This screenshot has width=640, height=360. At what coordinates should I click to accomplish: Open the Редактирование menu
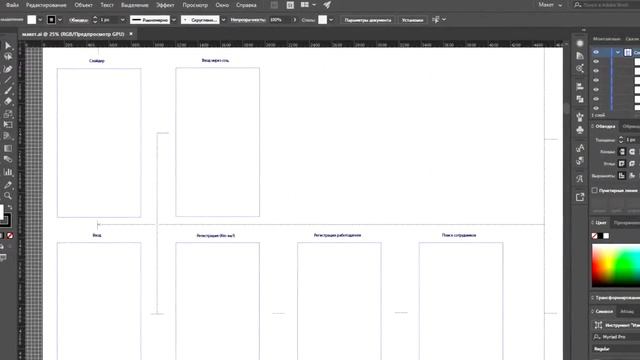coord(46,5)
